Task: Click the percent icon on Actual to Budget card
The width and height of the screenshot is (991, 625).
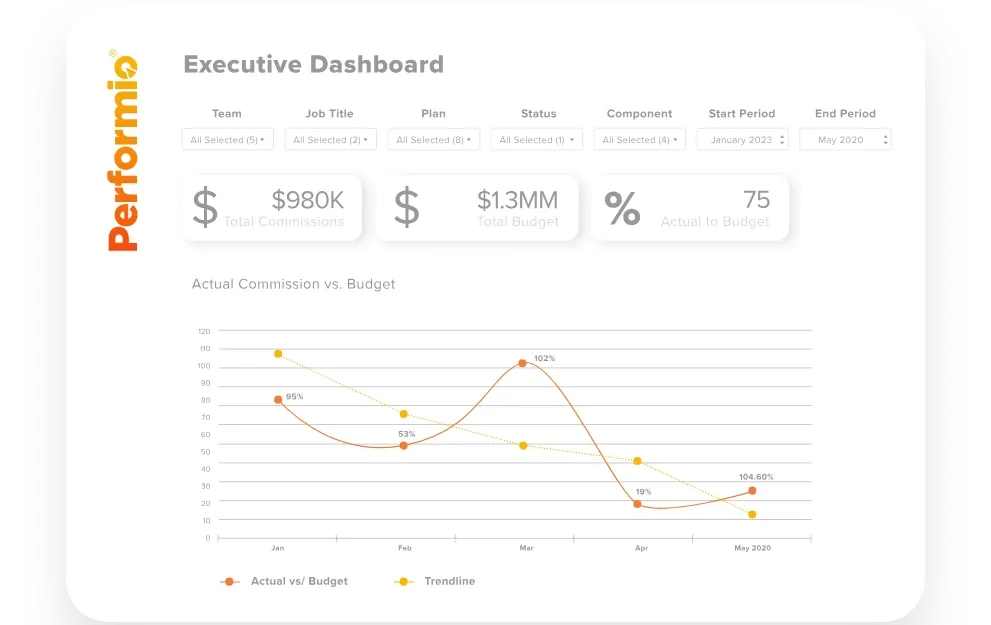Action: [x=621, y=207]
